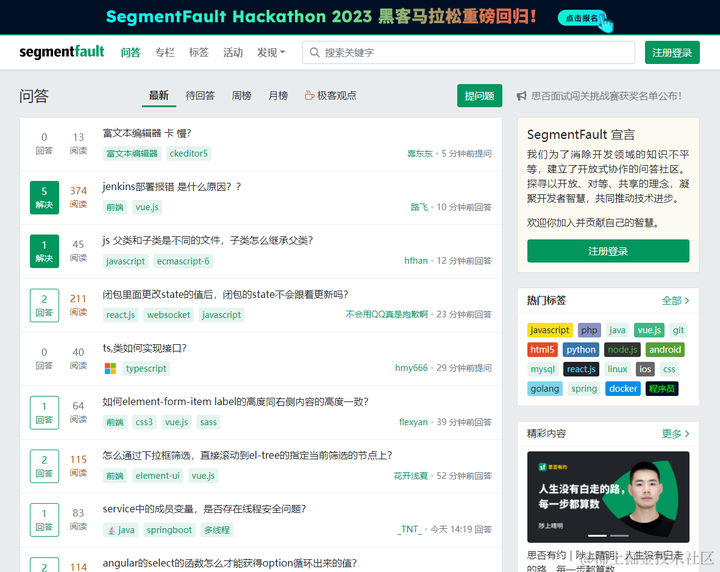Click the element-ui tag

tap(158, 476)
